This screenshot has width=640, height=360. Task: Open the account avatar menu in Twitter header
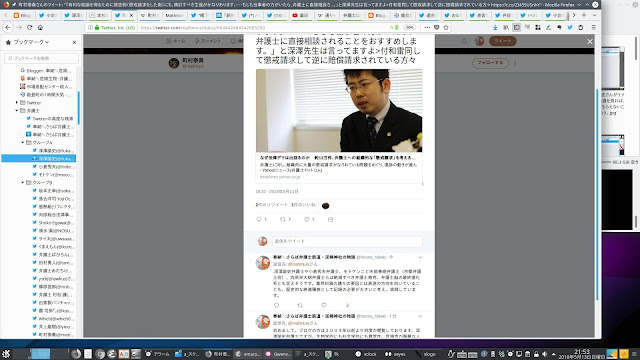click(480, 41)
